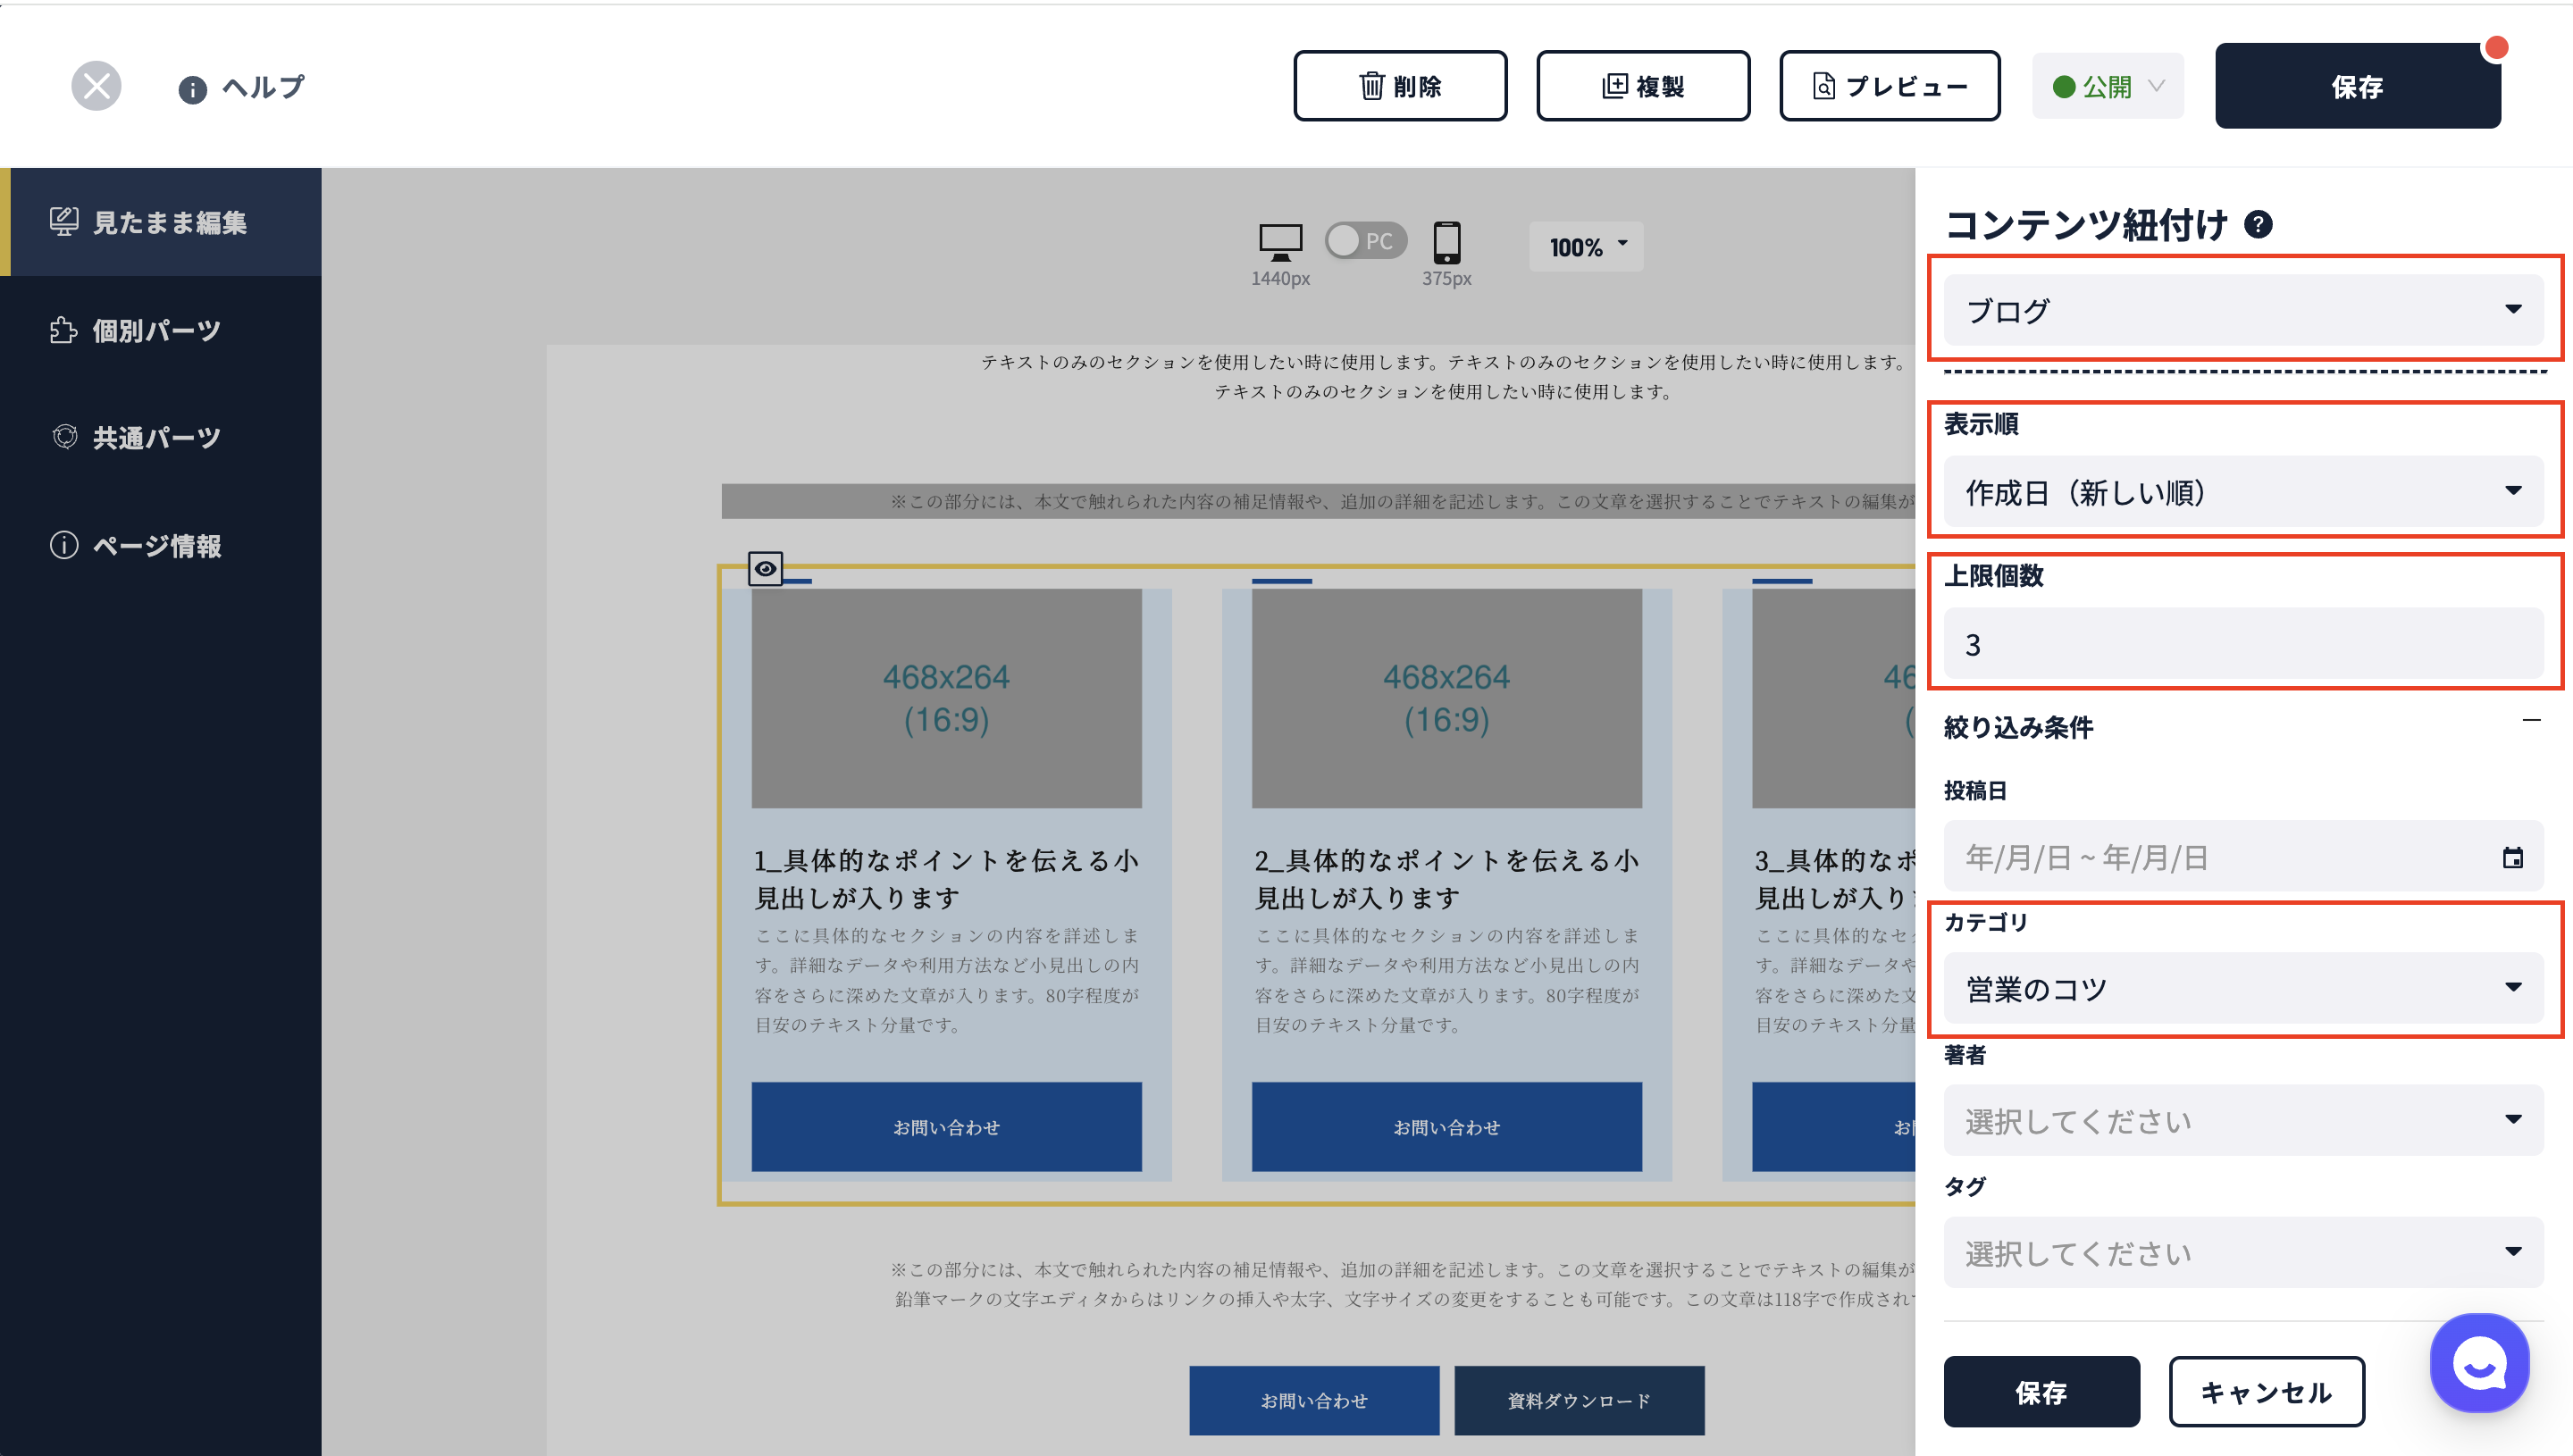Open the calendar icon in 投稿日

tap(2512, 858)
